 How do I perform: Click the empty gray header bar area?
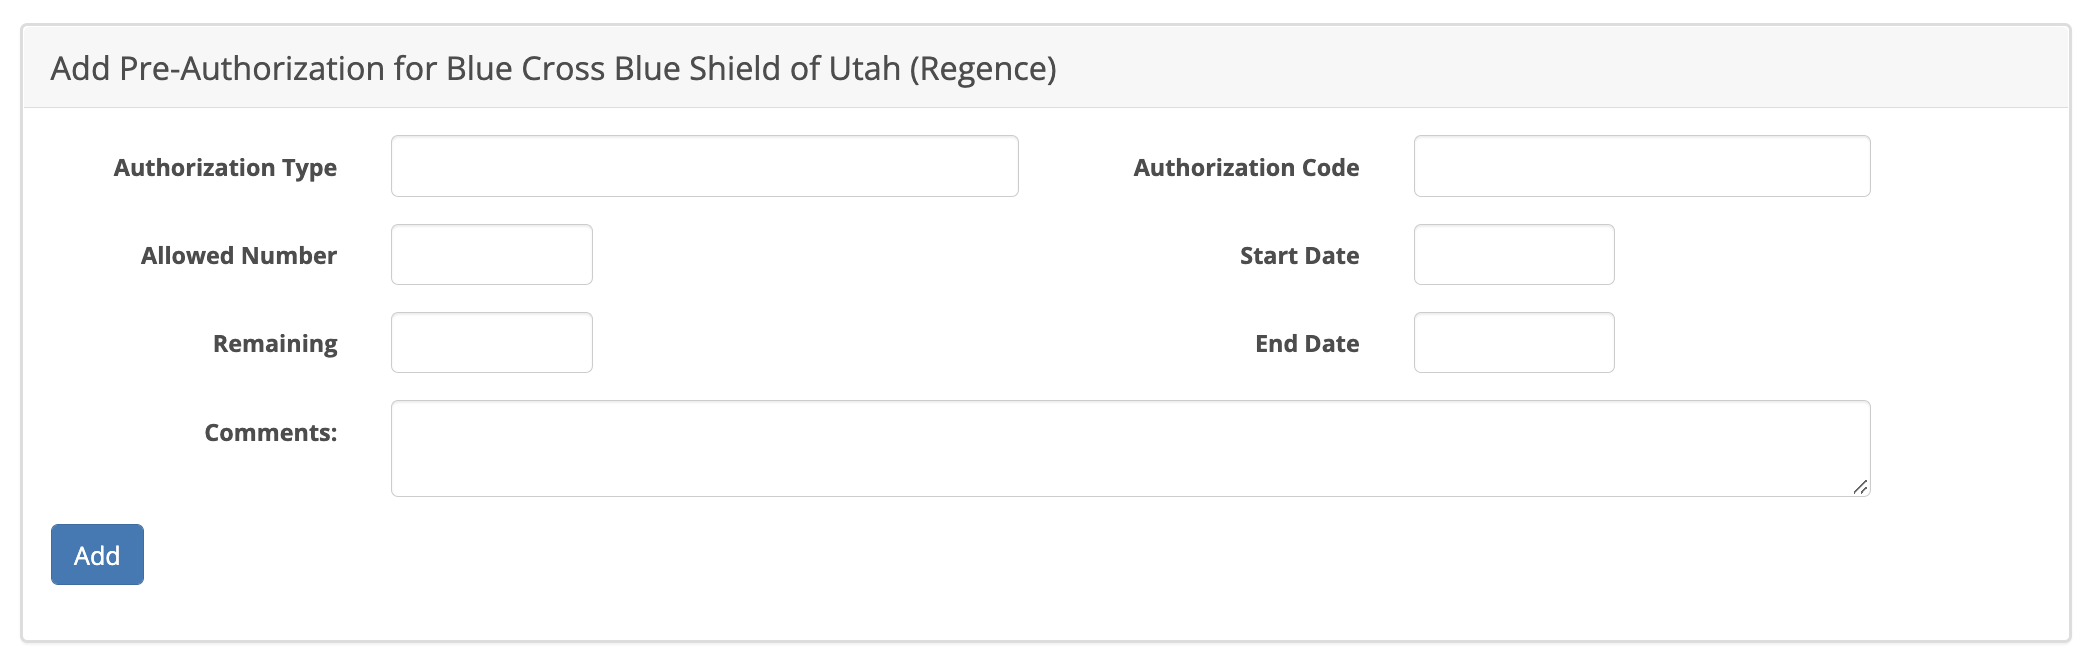click(1550, 68)
